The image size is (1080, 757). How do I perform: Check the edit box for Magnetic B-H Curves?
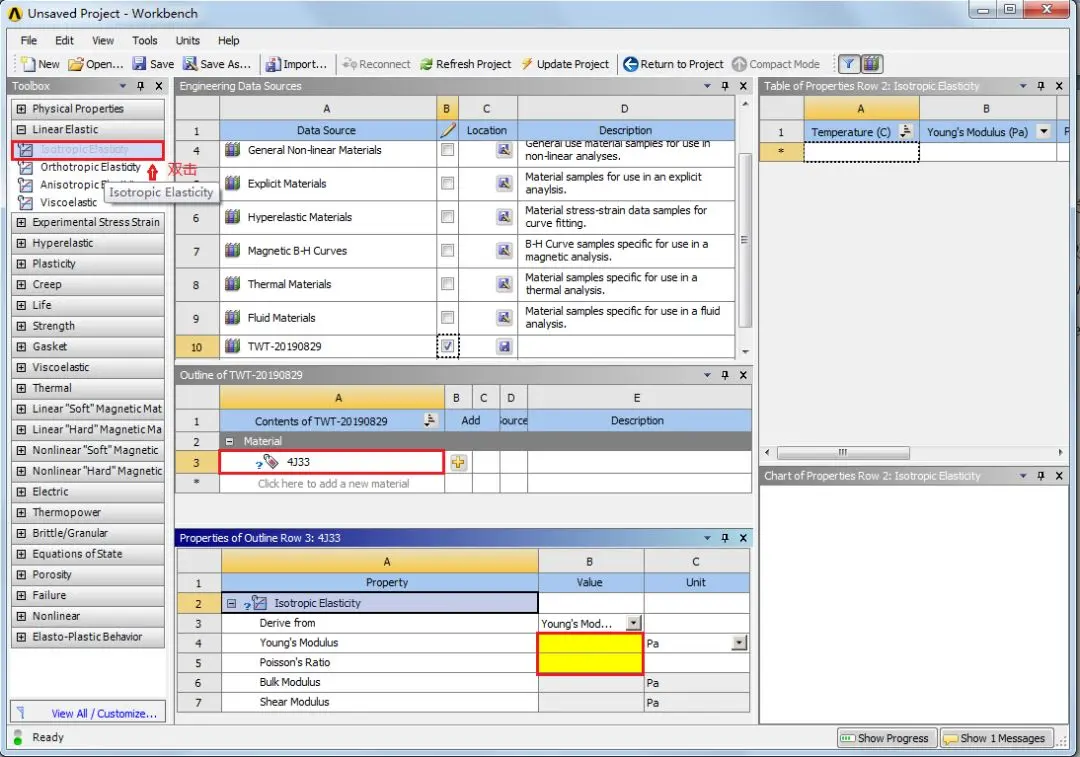tap(448, 251)
